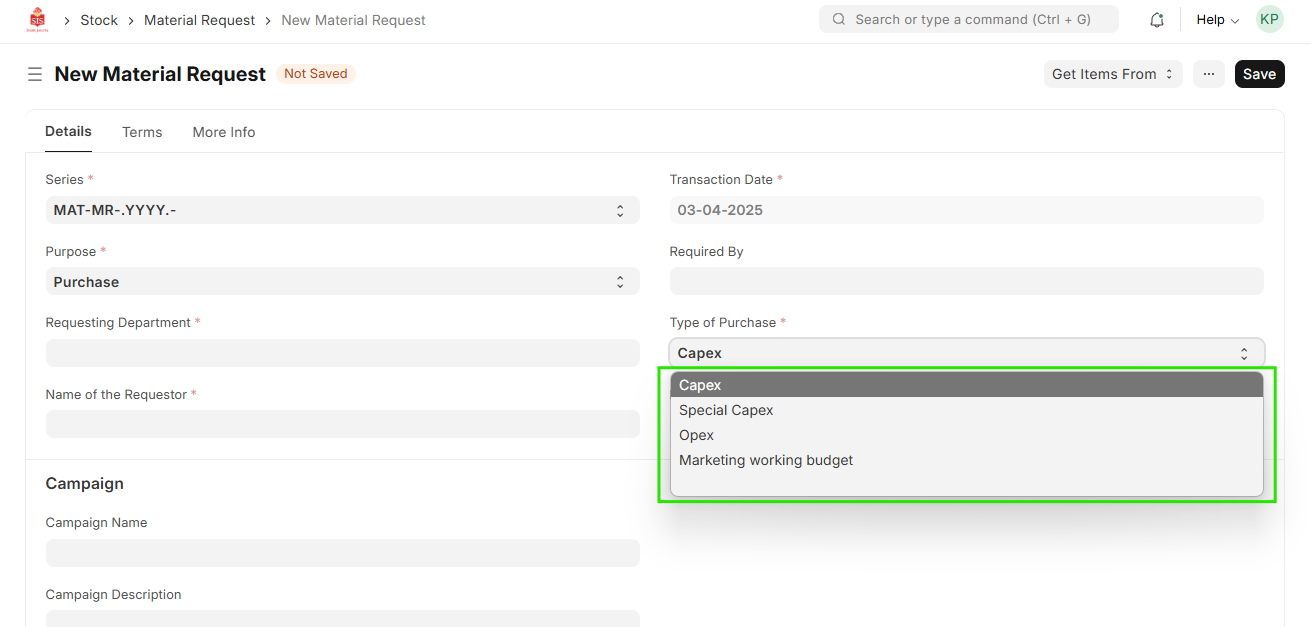Choose Special Capex from the list
Screen dimensions: 1311x627
[726, 410]
